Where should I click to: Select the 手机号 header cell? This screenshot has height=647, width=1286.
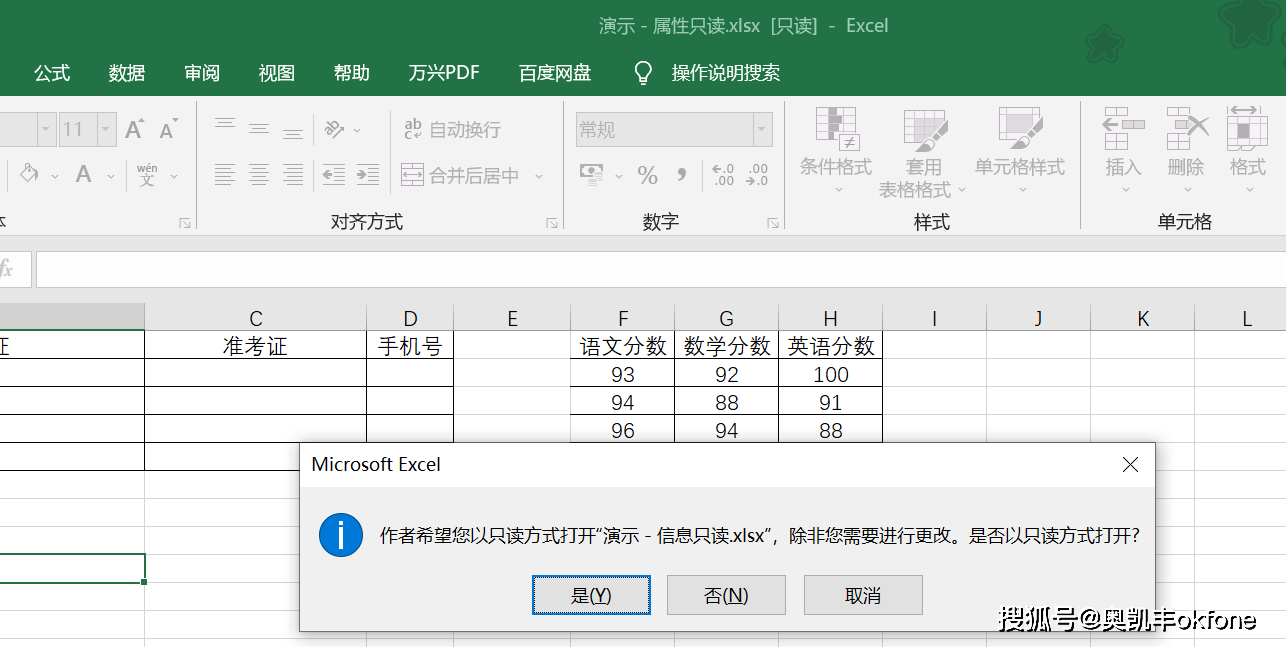pos(410,346)
